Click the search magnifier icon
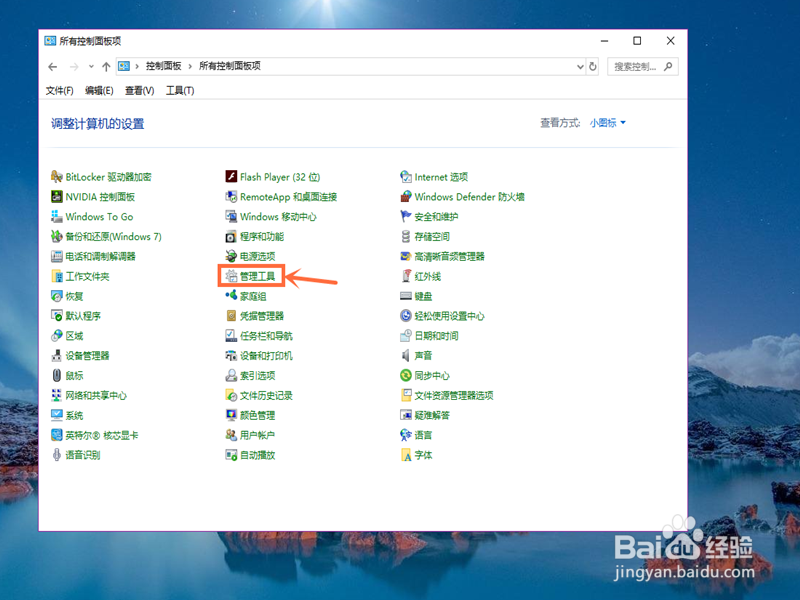The image size is (800, 600). tap(668, 66)
